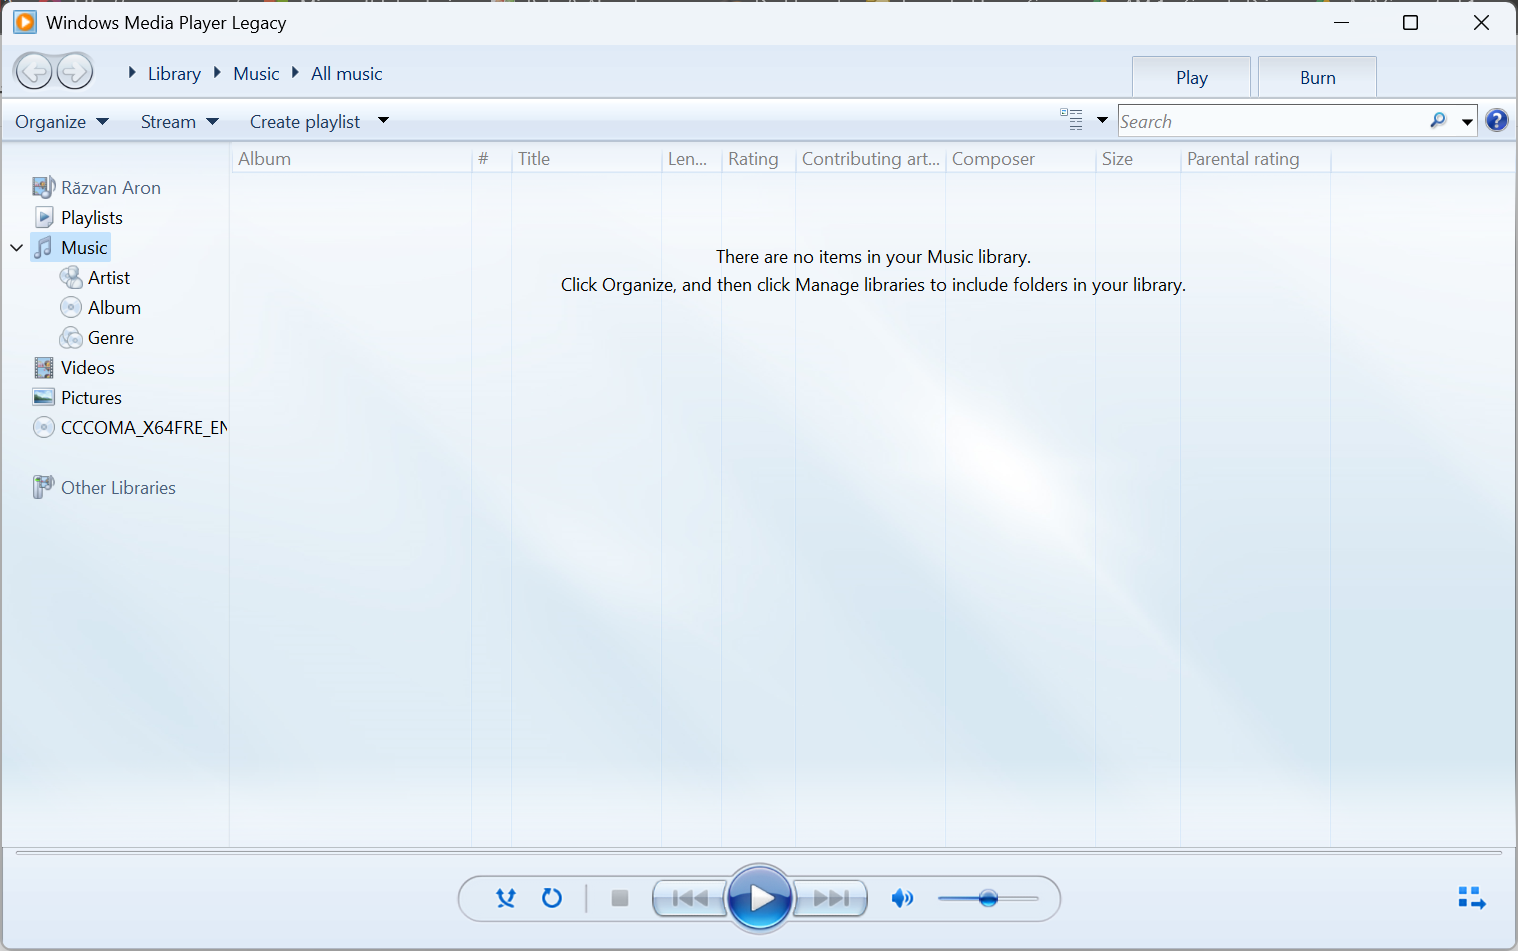Sort by the Album column header
This screenshot has height=951, width=1518.
tap(352, 158)
